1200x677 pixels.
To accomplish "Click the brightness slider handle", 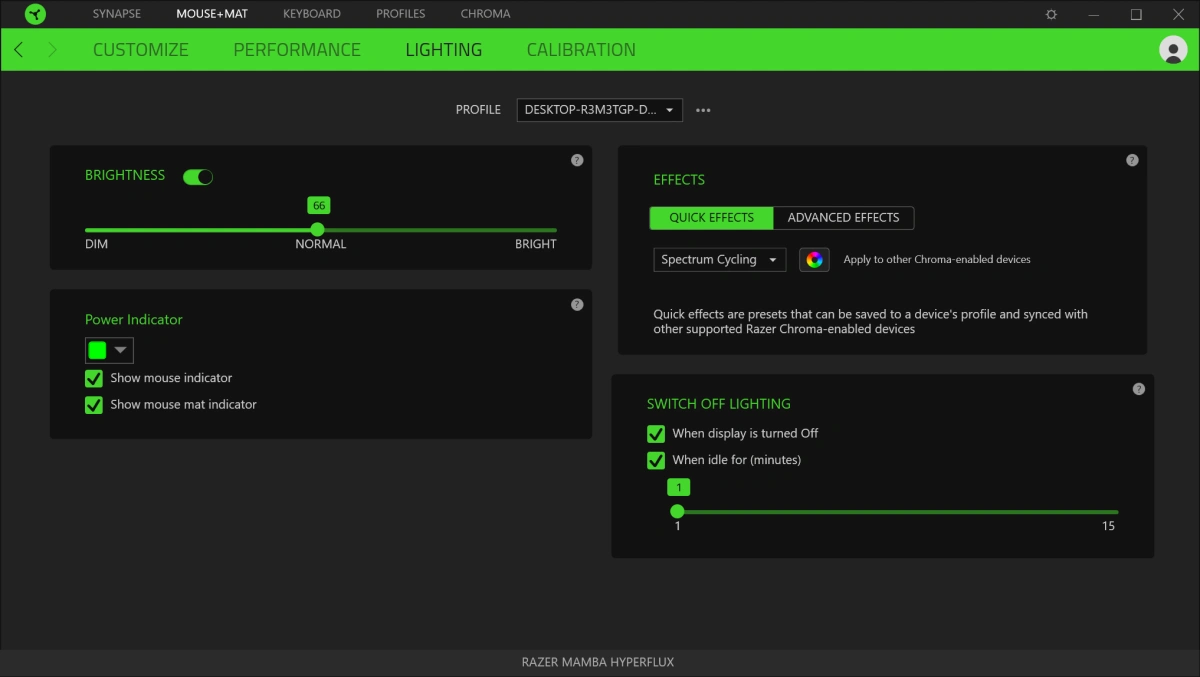I will tap(318, 229).
